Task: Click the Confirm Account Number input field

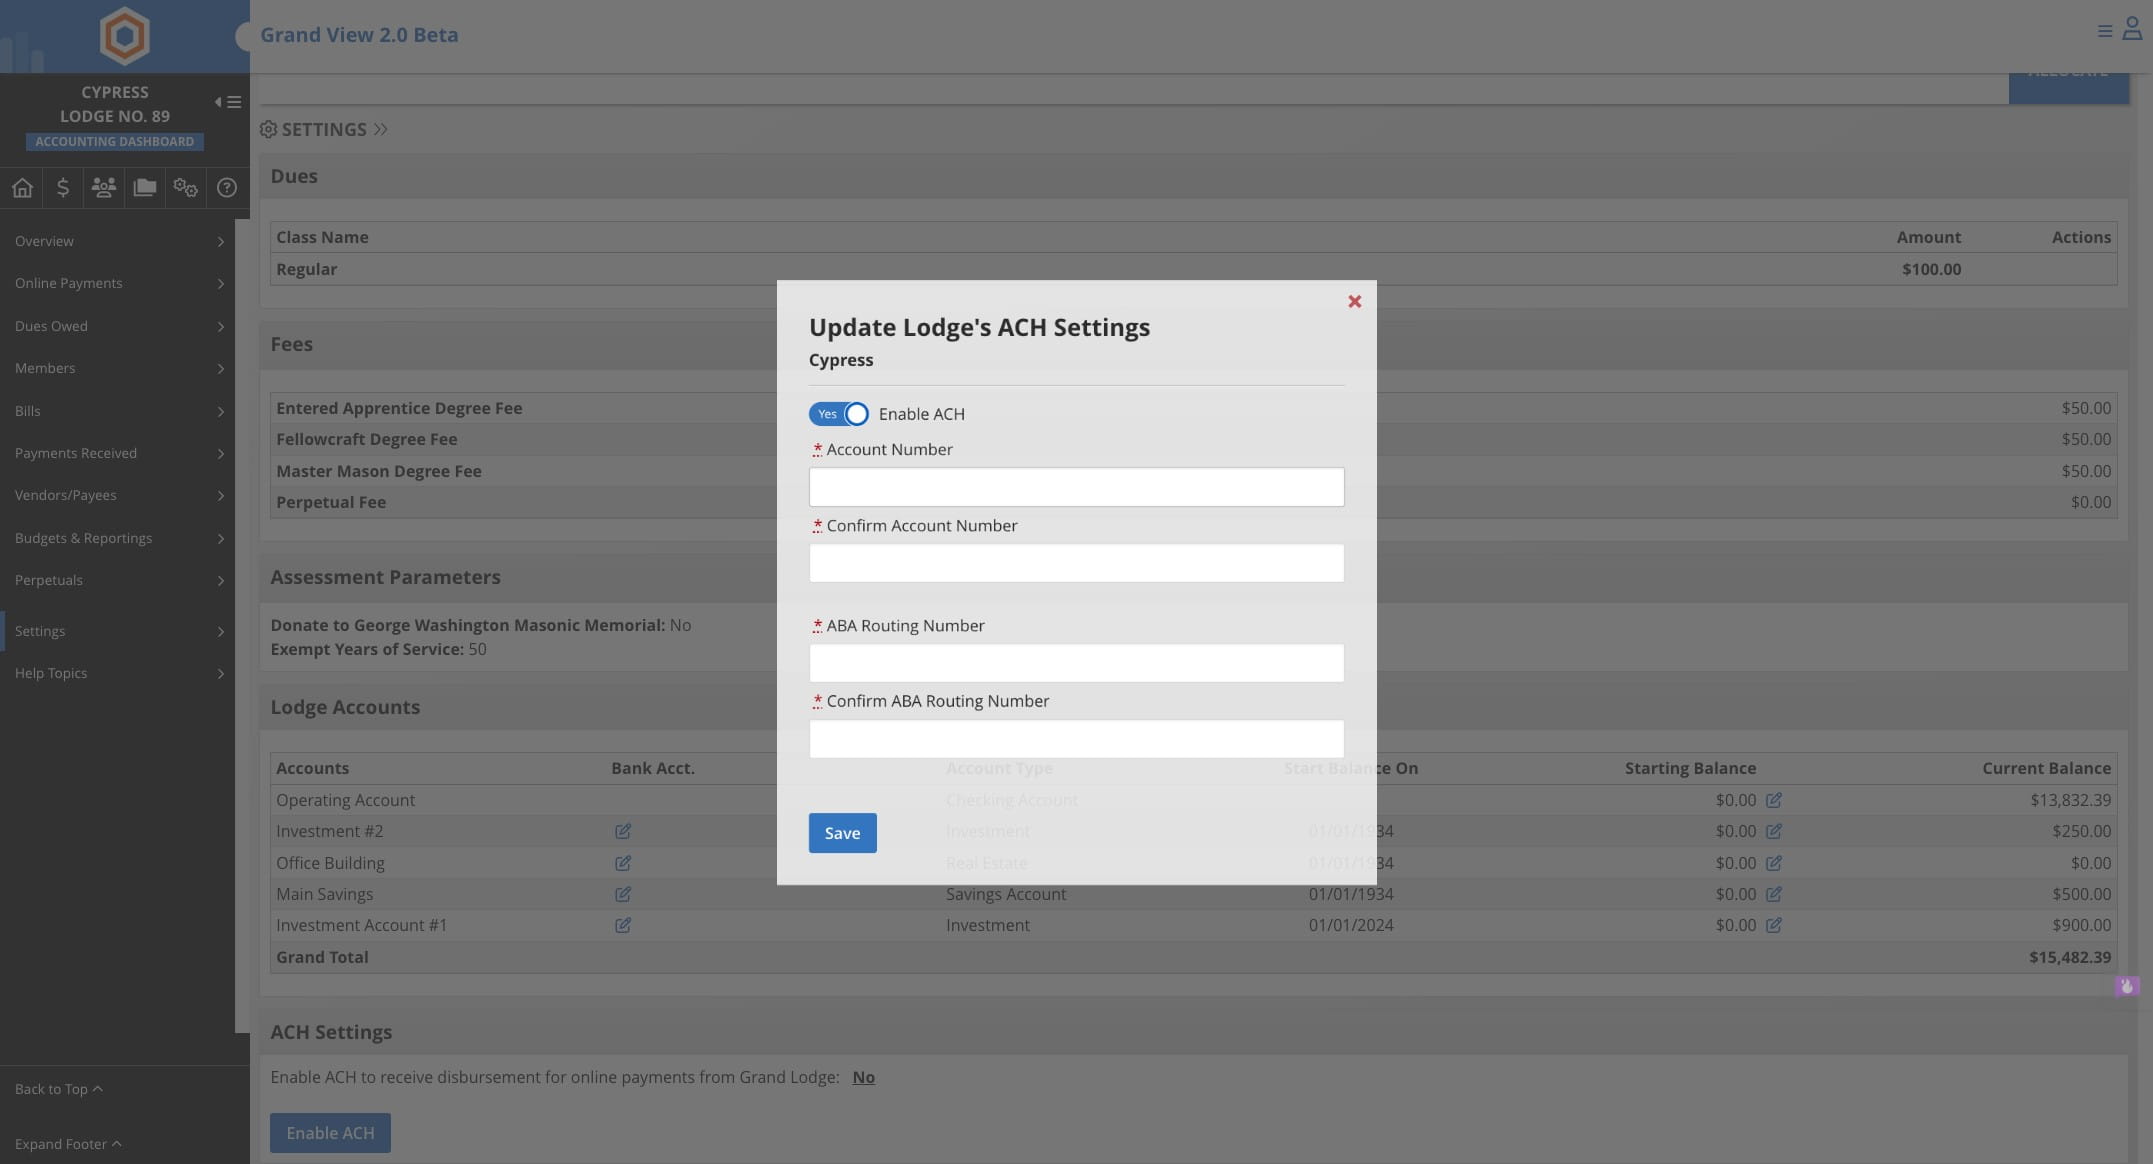Action: [x=1076, y=563]
